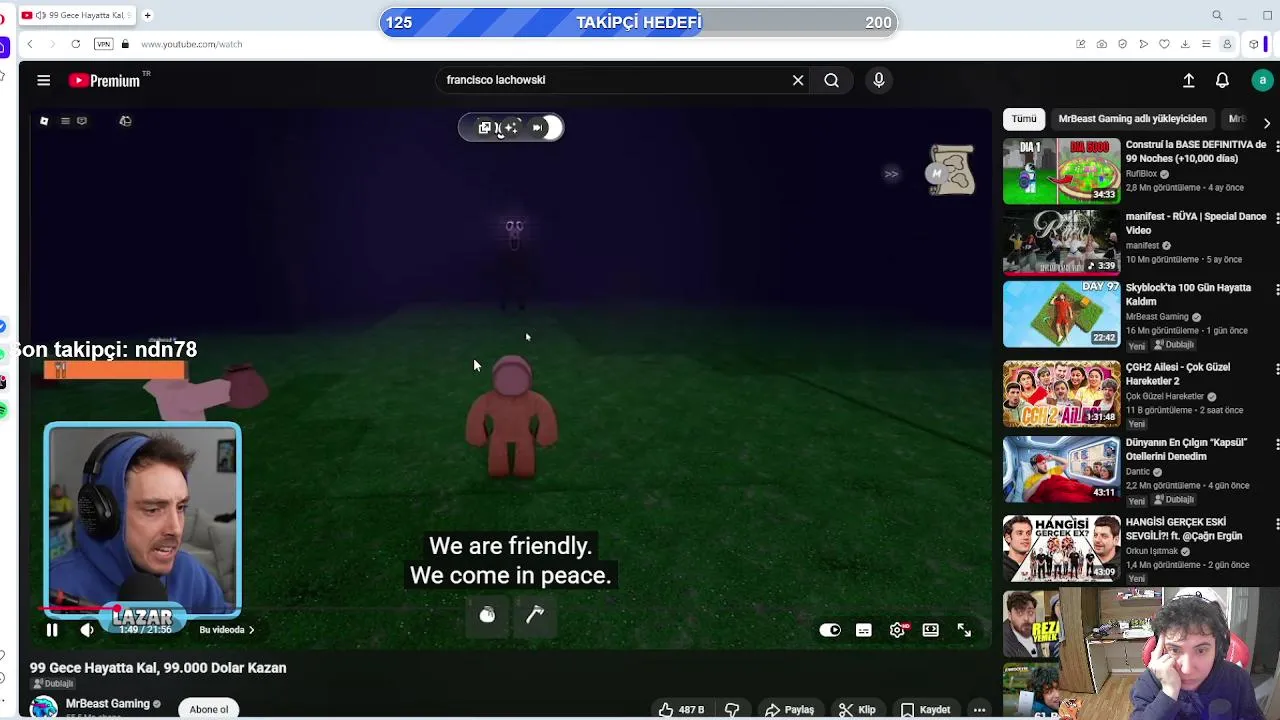Save the video with Kaydet

coord(925,709)
